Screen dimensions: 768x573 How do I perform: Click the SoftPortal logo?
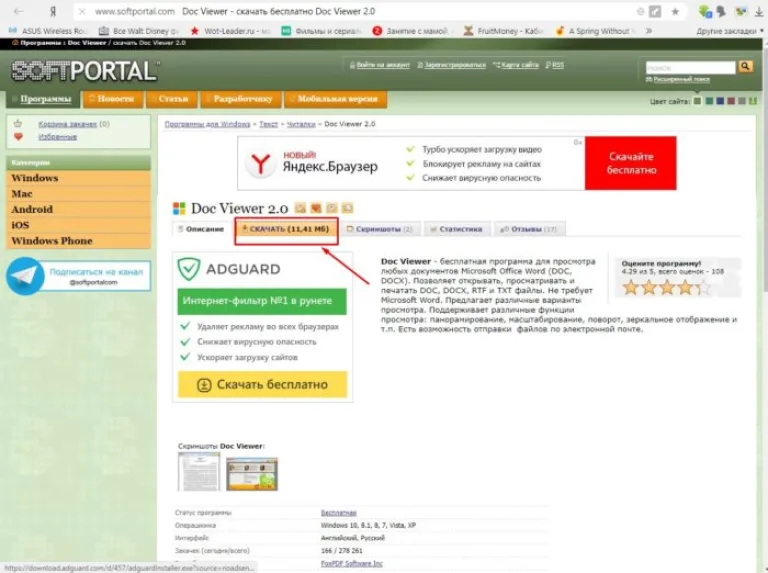(x=85, y=71)
